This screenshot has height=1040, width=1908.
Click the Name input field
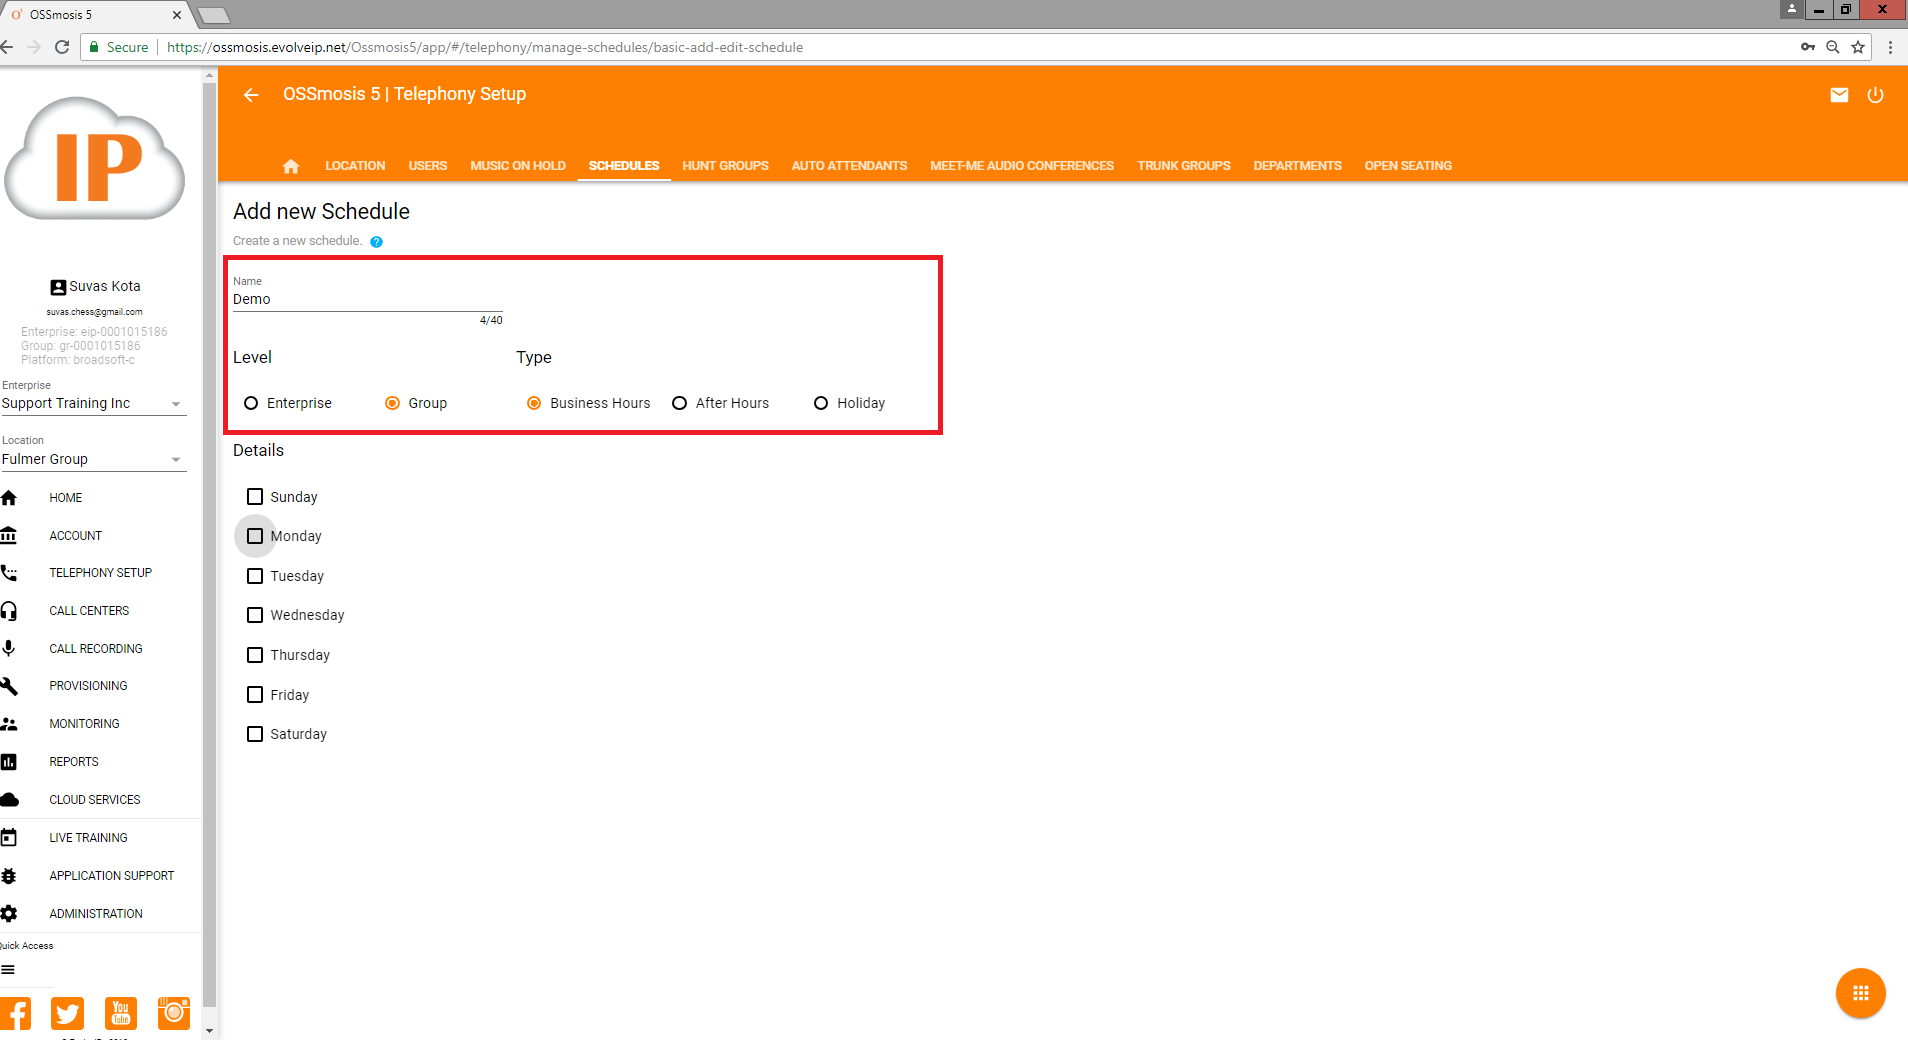point(367,300)
